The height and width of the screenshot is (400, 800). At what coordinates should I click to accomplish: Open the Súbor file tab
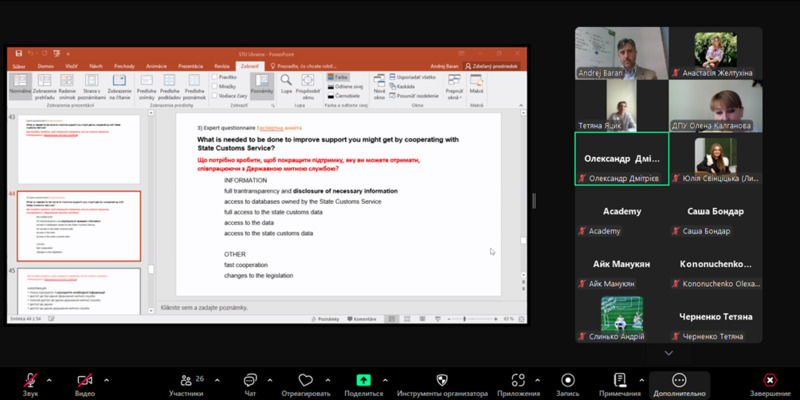pyautogui.click(x=19, y=66)
